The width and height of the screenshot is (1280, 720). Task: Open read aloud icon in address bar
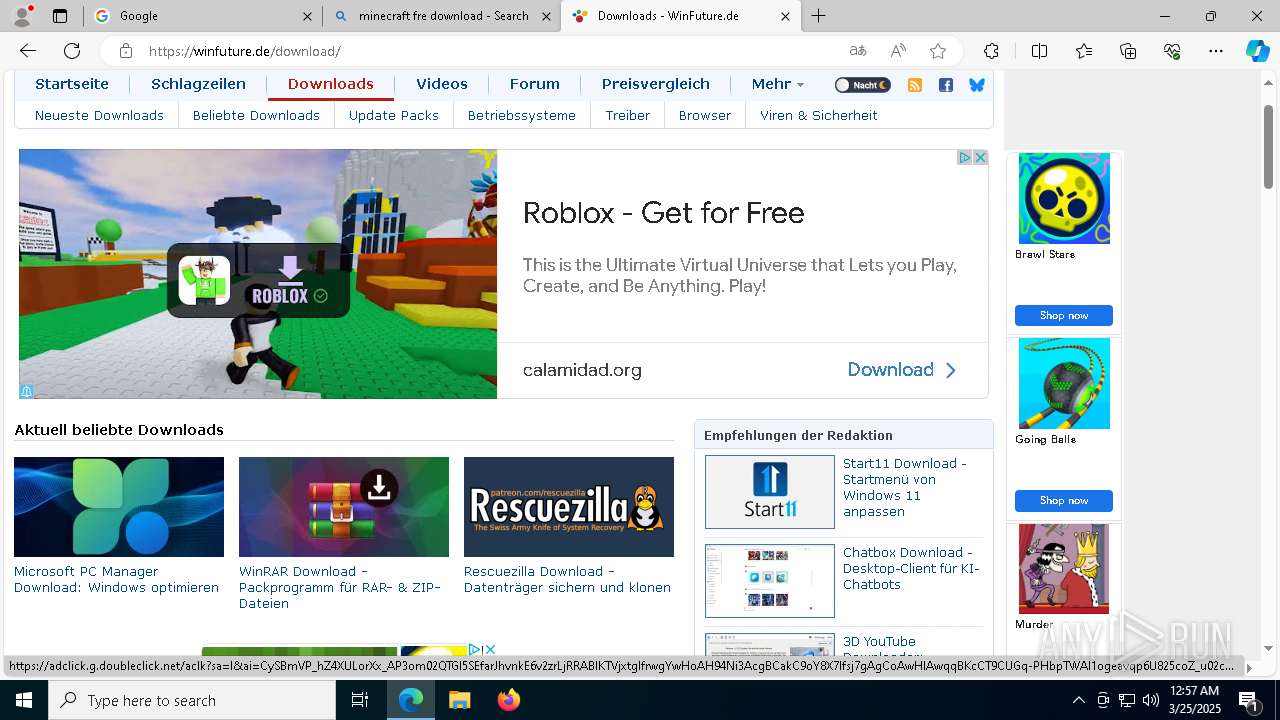(898, 51)
